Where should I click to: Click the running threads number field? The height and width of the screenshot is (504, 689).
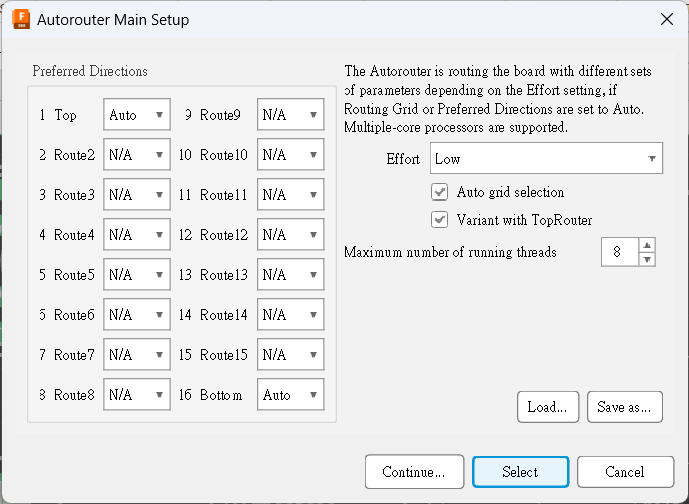[618, 253]
